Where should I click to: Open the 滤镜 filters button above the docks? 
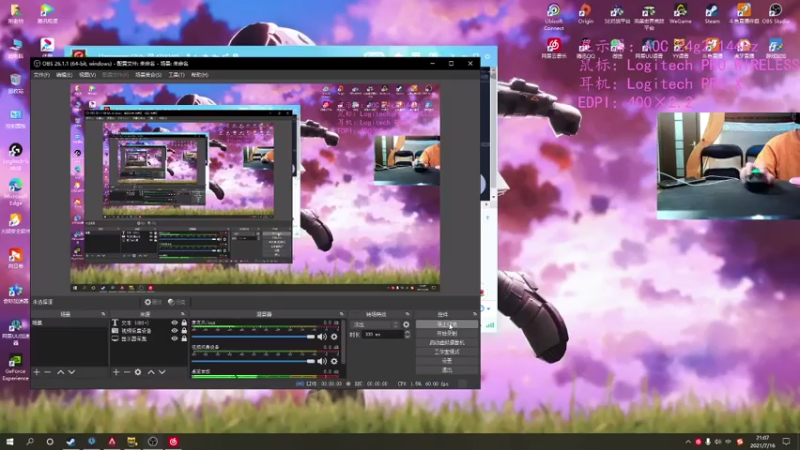(x=177, y=302)
